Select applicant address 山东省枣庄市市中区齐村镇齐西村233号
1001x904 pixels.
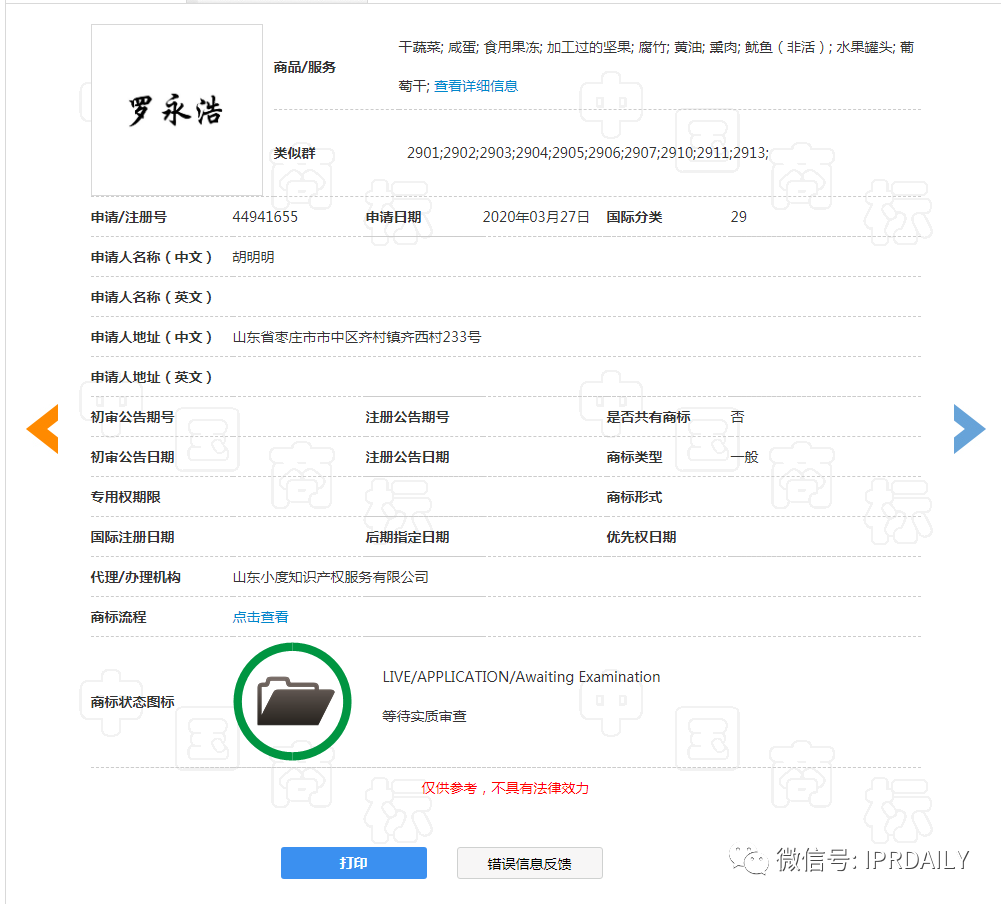pyautogui.click(x=357, y=337)
